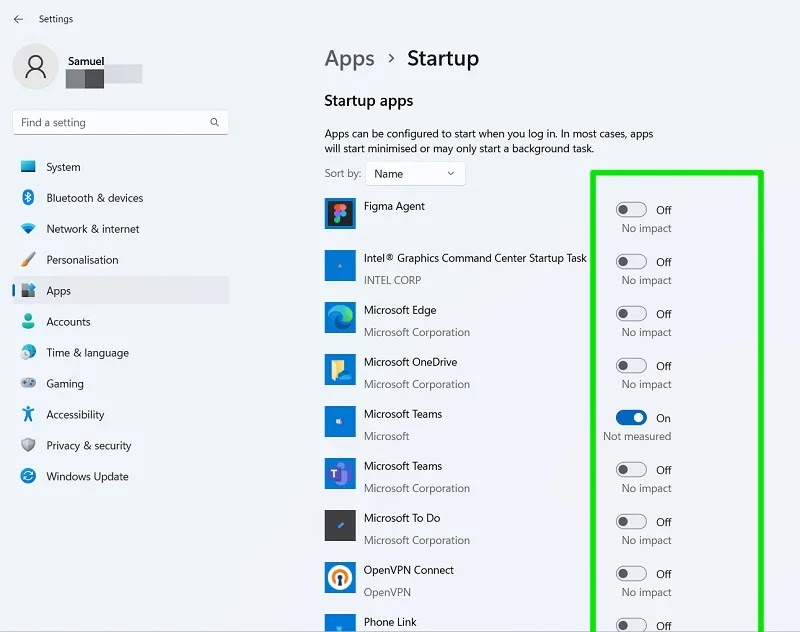Turn on Intel Graphics Command Center toggle
800x632 pixels.
coord(631,262)
